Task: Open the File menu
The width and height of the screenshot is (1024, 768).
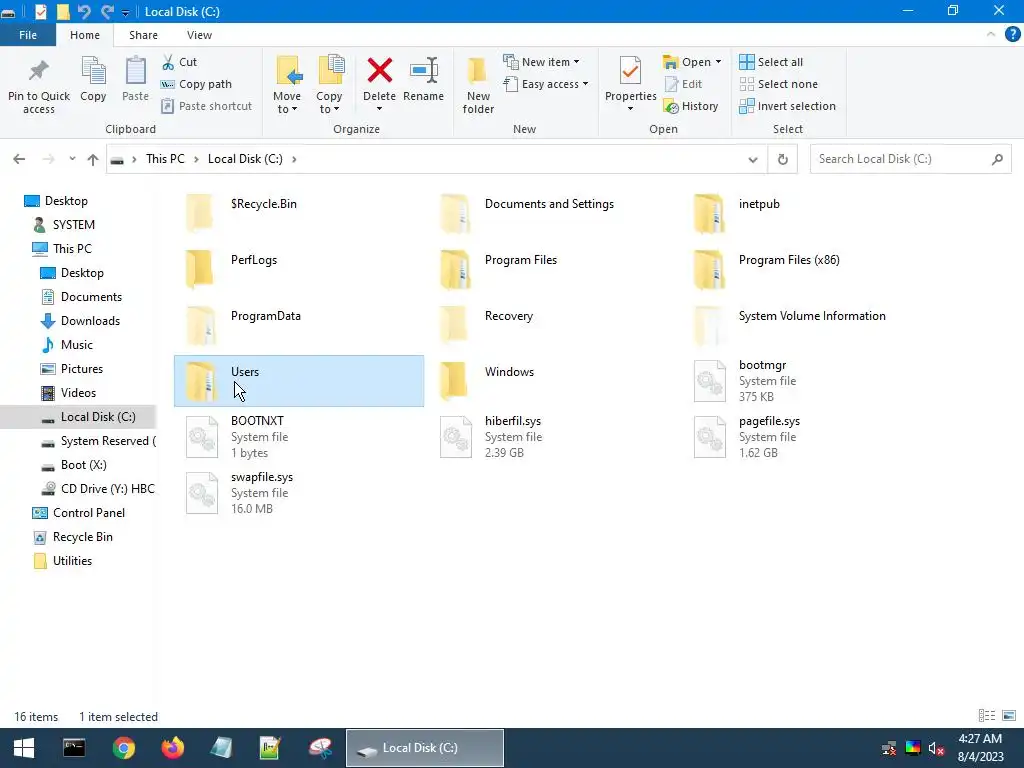Action: coord(27,35)
